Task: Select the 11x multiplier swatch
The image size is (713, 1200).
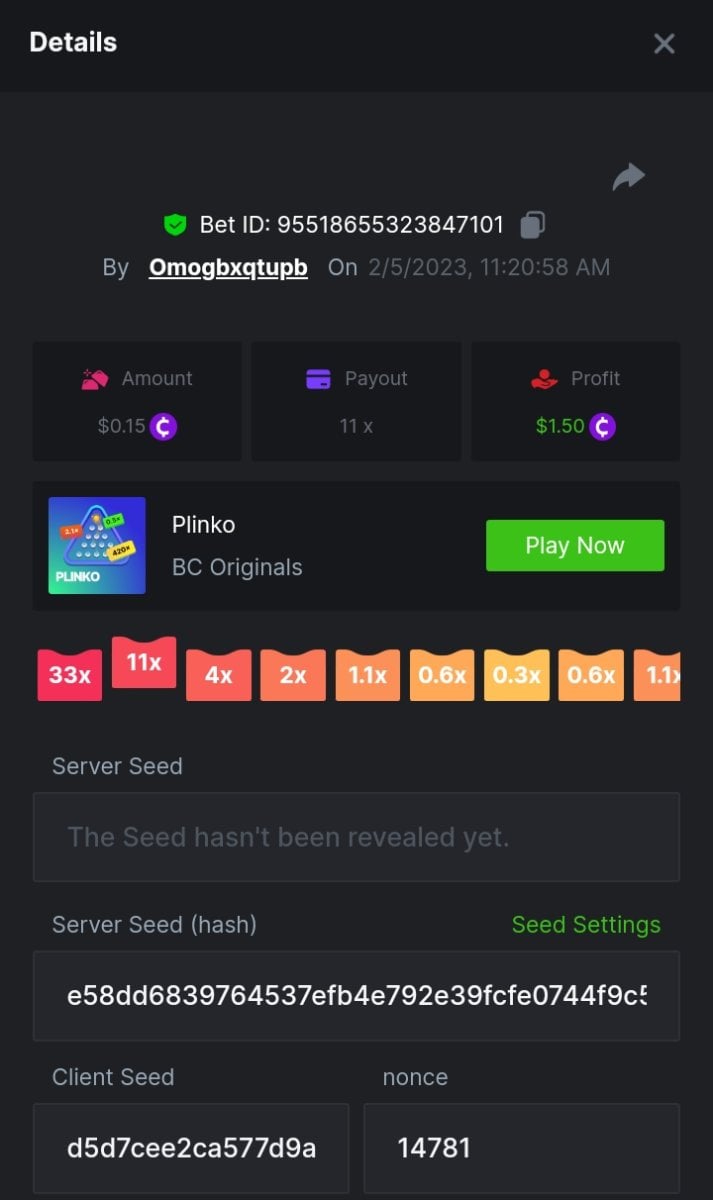Action: (144, 663)
